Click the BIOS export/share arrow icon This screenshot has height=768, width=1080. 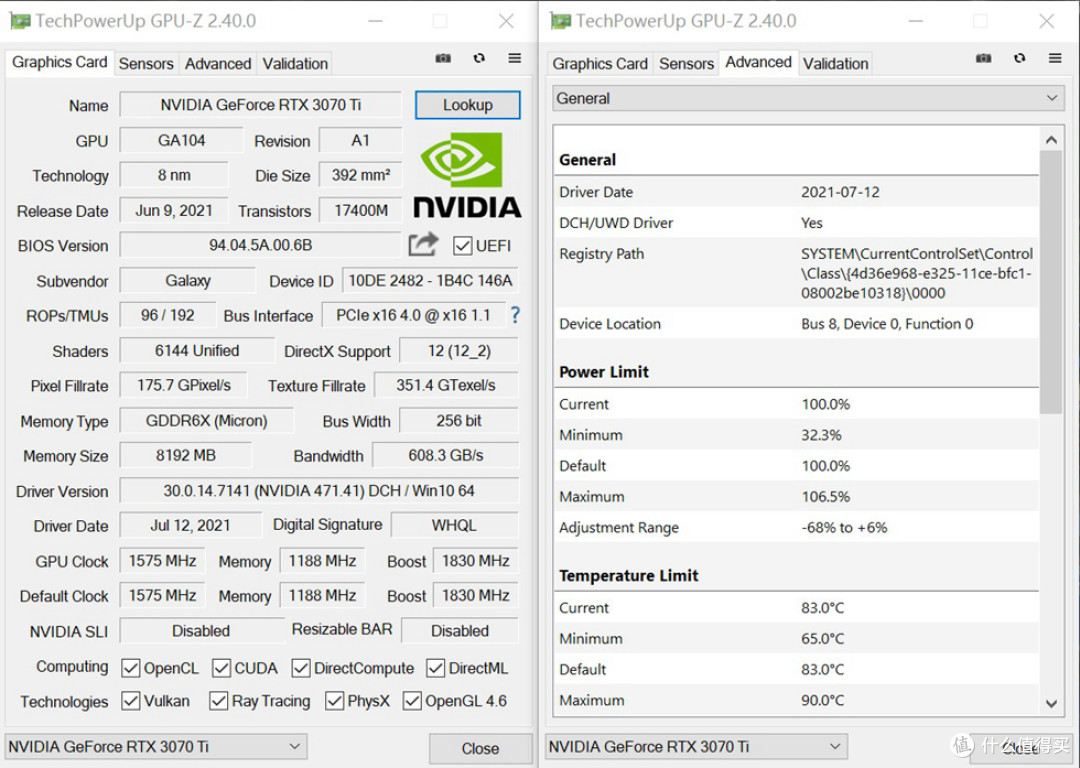[423, 243]
